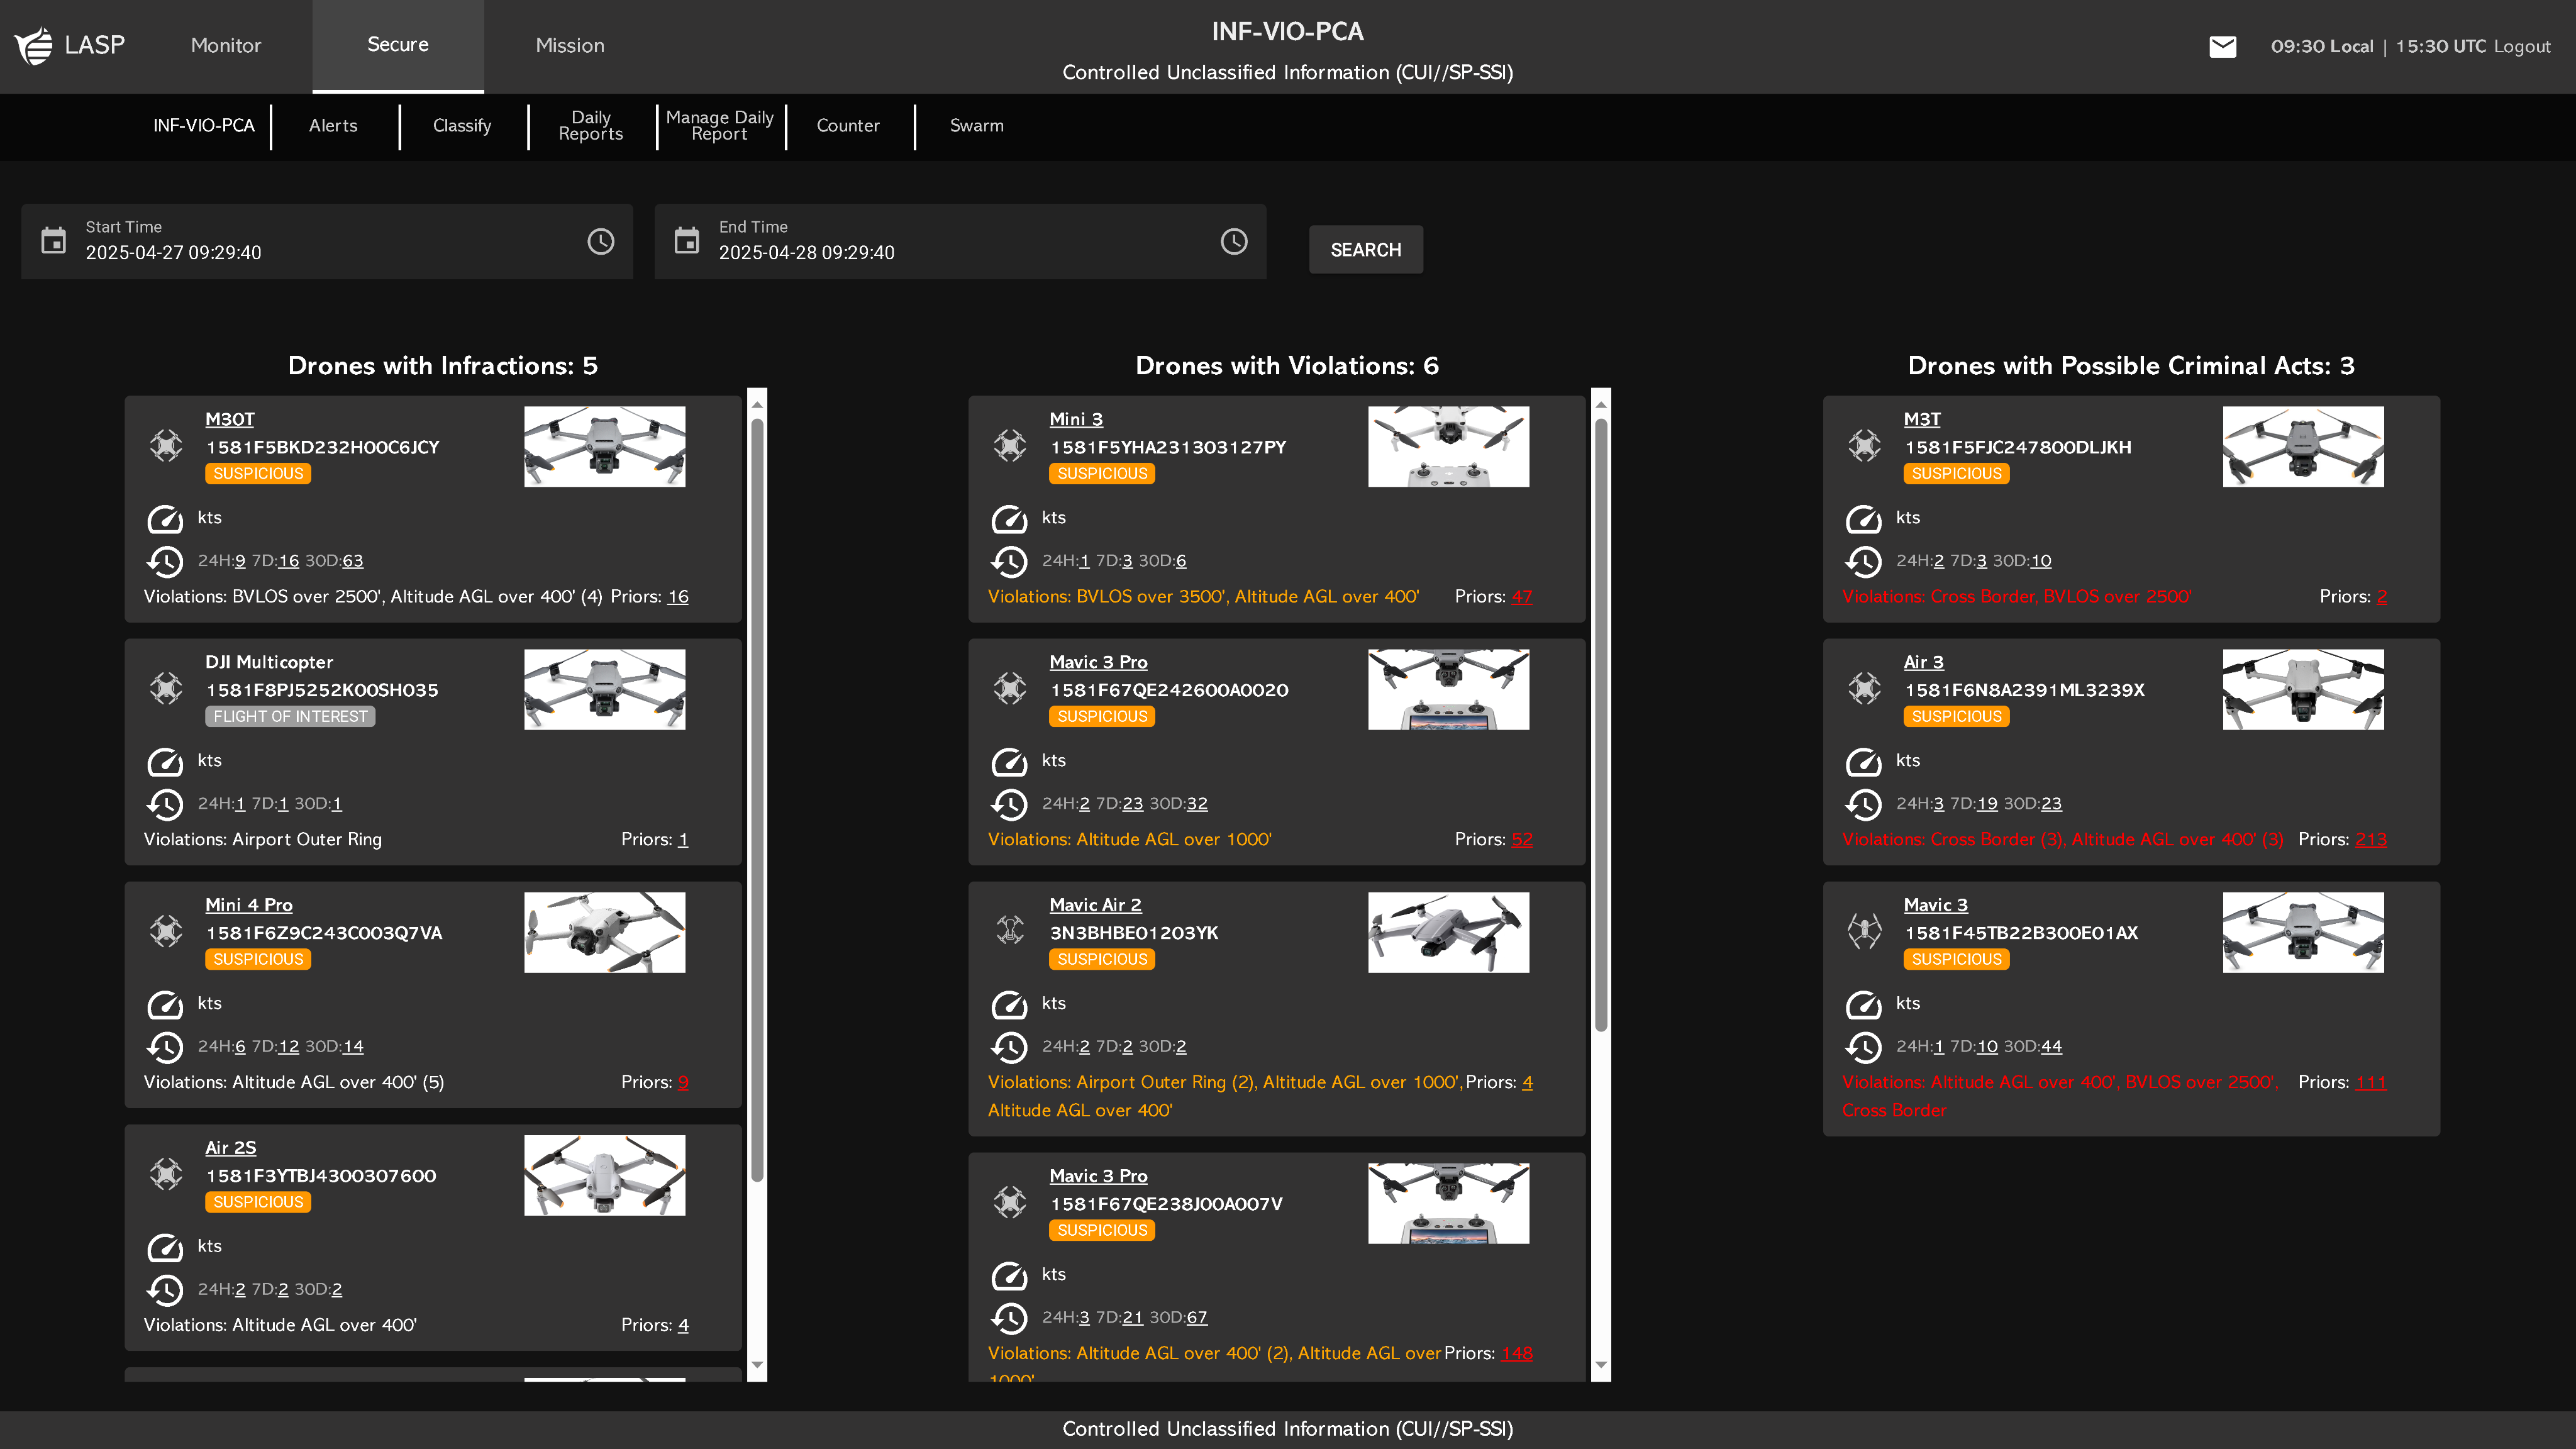Click history icon on M30T card
This screenshot has width=2576, height=1449.
click(165, 562)
